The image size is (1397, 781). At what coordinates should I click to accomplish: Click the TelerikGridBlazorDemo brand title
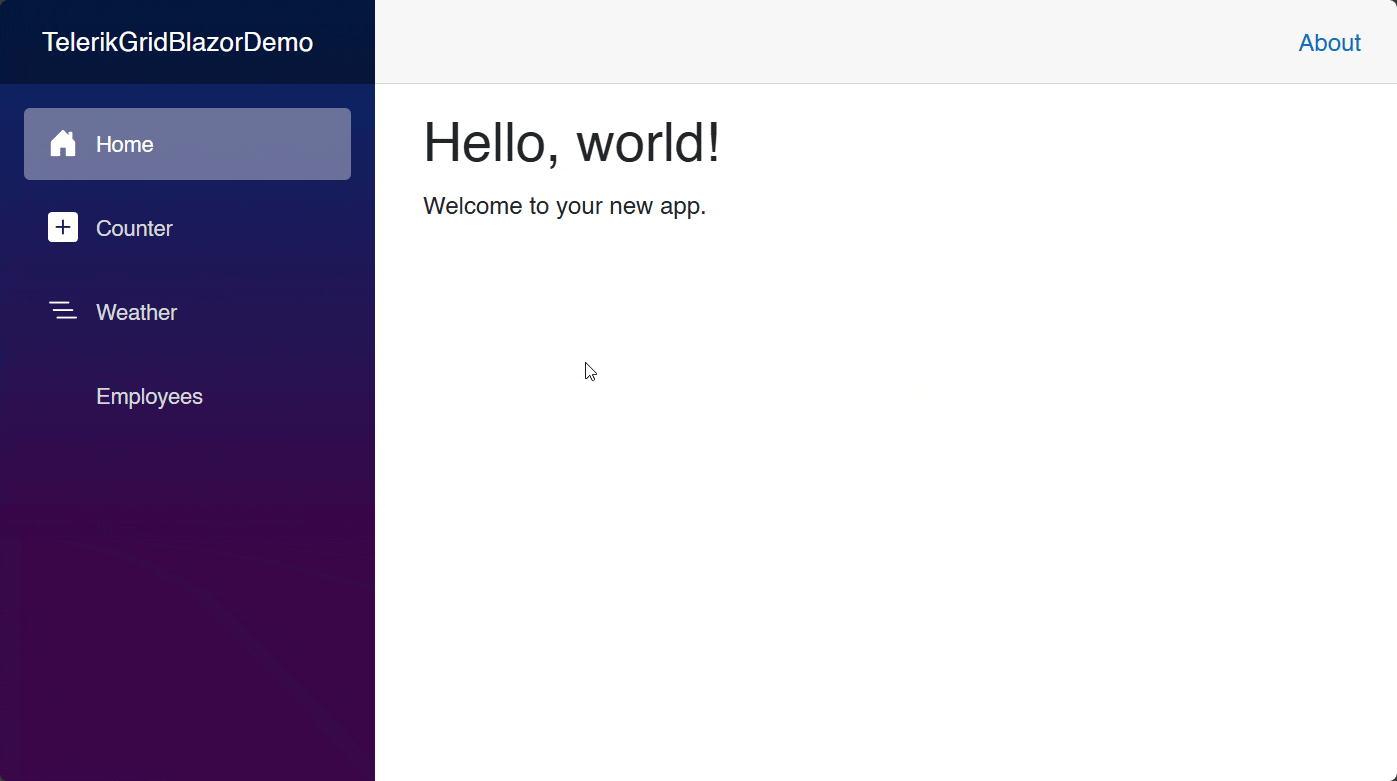[177, 43]
